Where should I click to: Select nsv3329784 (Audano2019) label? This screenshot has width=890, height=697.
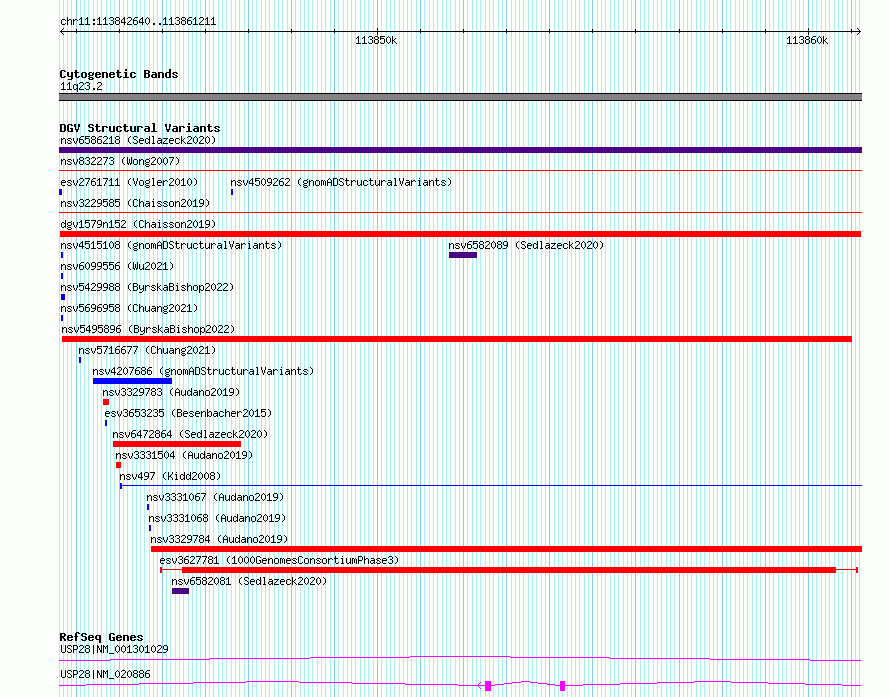pyautogui.click(x=219, y=539)
